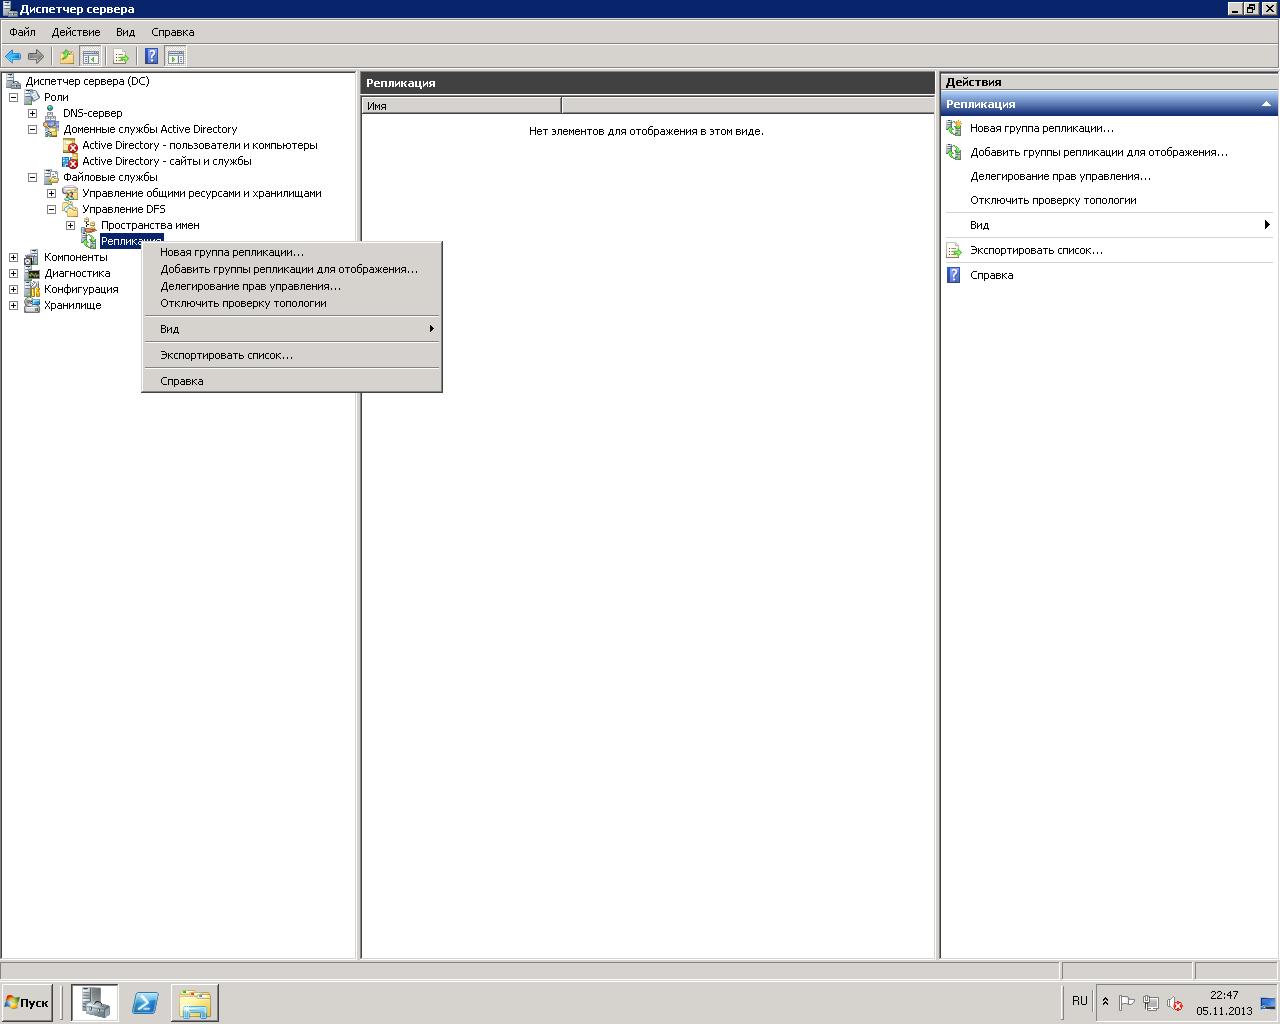Image resolution: width=1280 pixels, height=1024 pixels.
Task: Launch PowerShell from the taskbar
Action: pos(145,1003)
